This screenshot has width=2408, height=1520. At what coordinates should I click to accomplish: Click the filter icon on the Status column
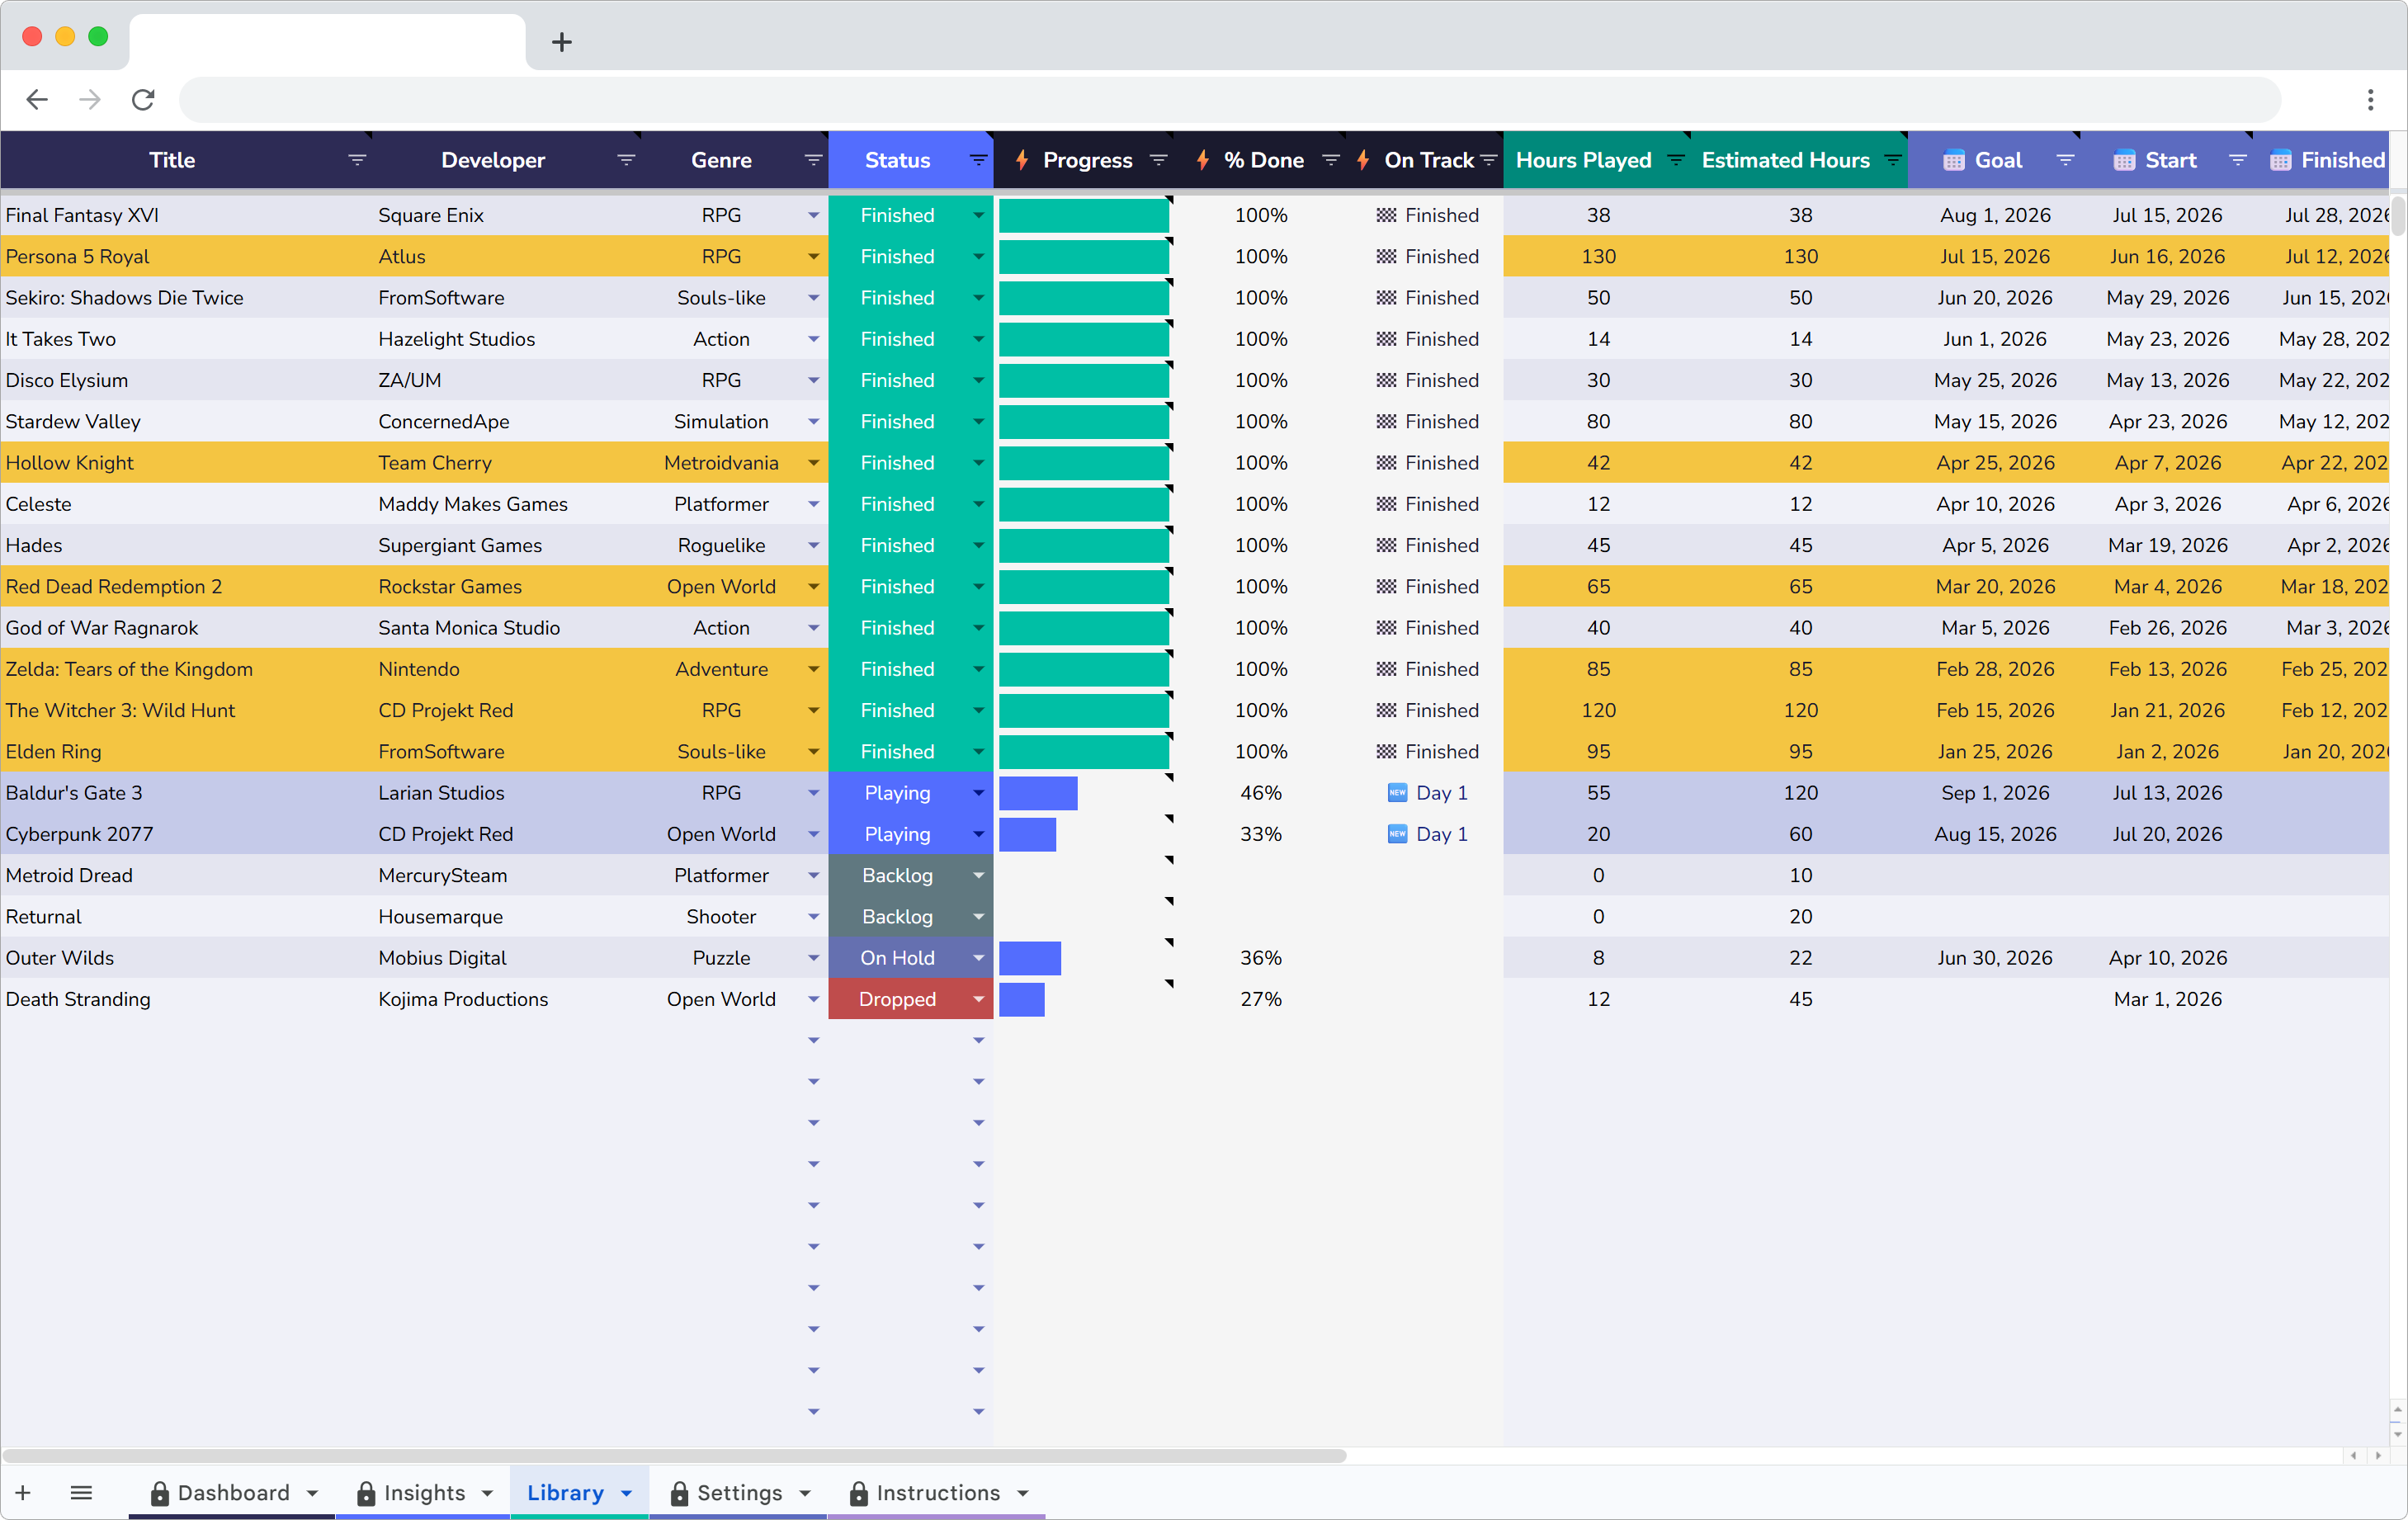pos(976,159)
